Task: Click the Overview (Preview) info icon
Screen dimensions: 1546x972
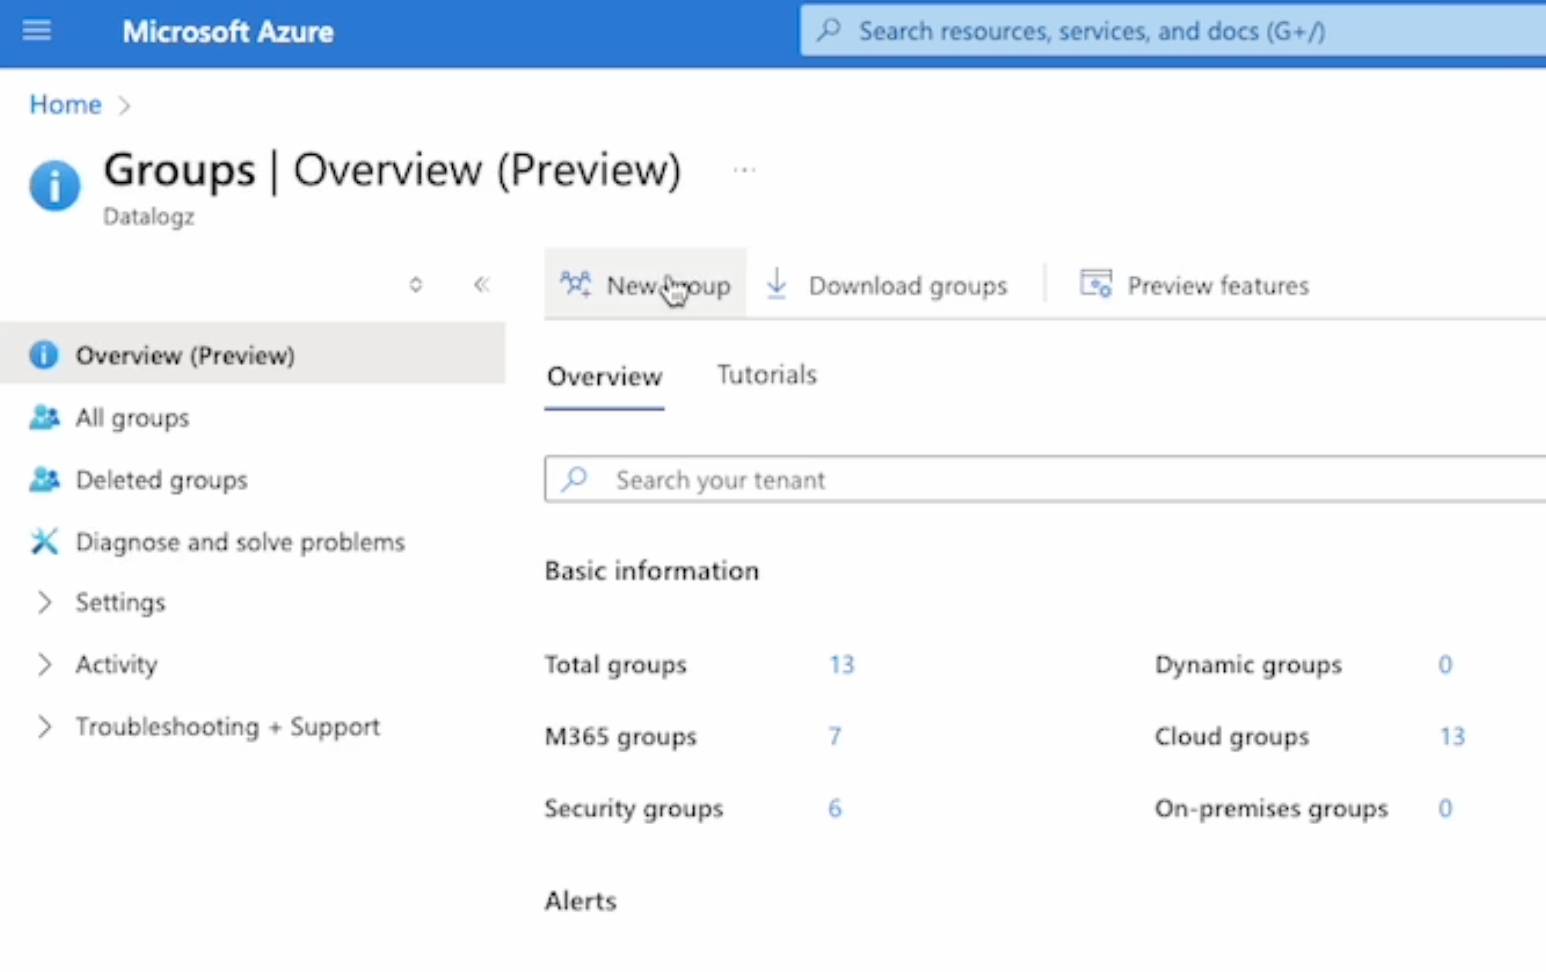Action: point(44,355)
